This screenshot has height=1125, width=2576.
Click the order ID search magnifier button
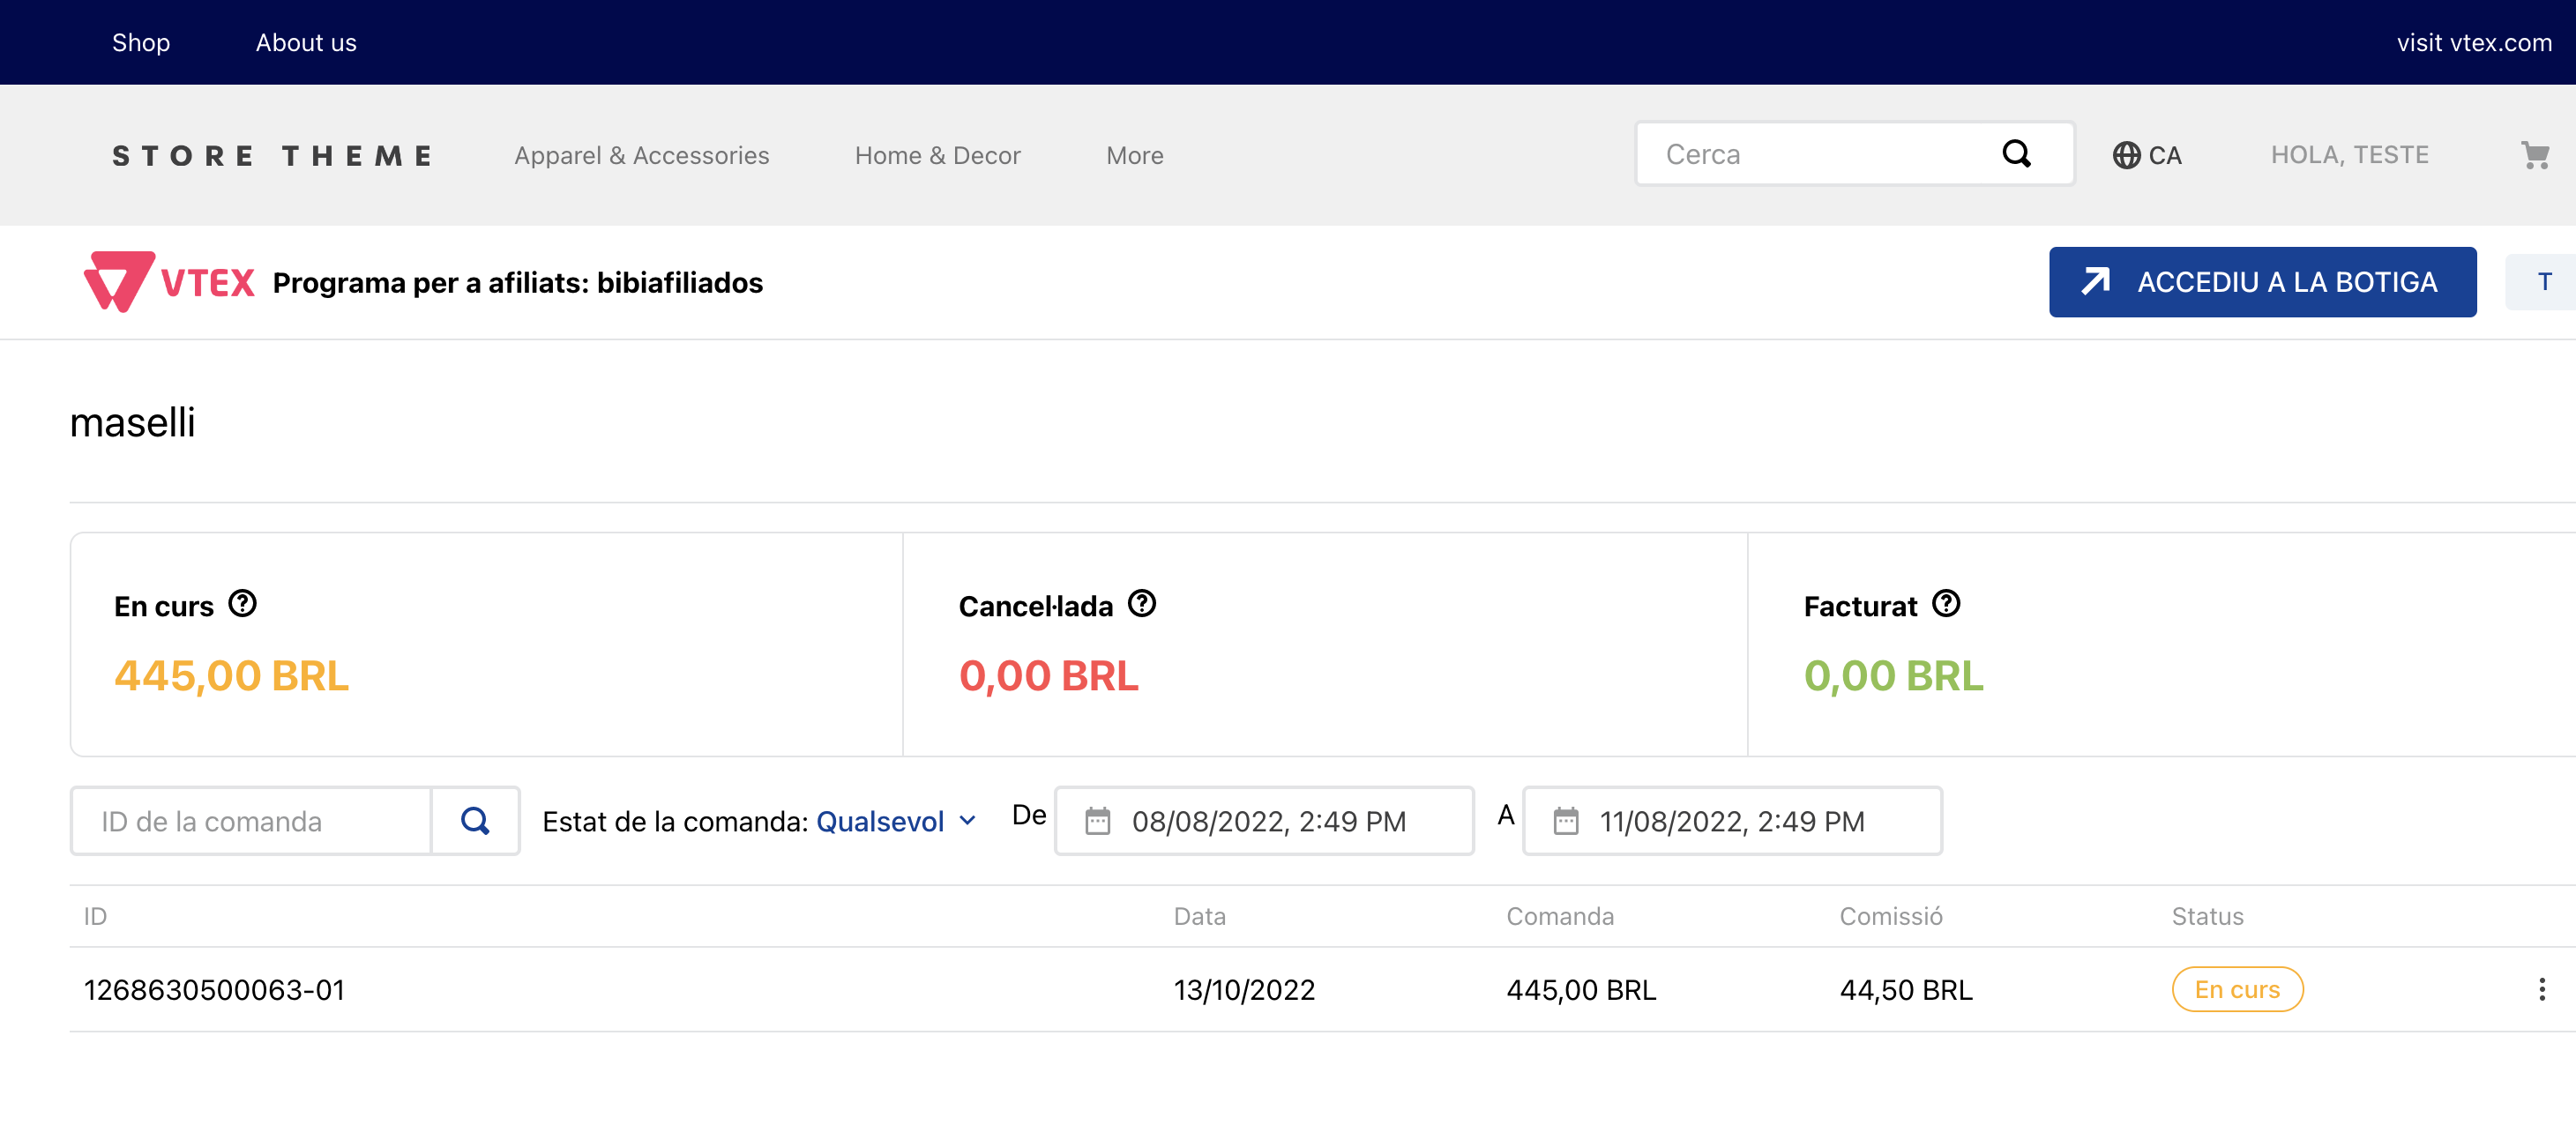point(475,821)
